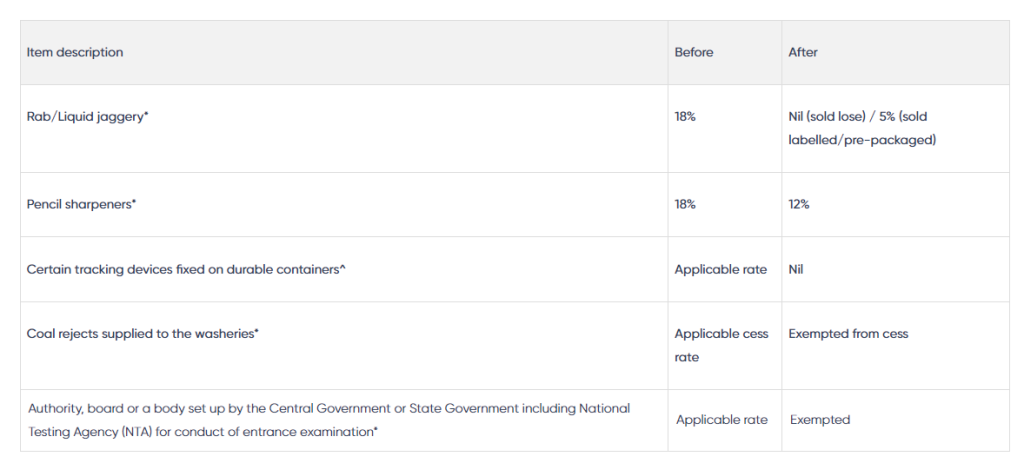The width and height of the screenshot is (1024, 463).
Task: Click the 'Item description' column header
Action: click(x=75, y=52)
